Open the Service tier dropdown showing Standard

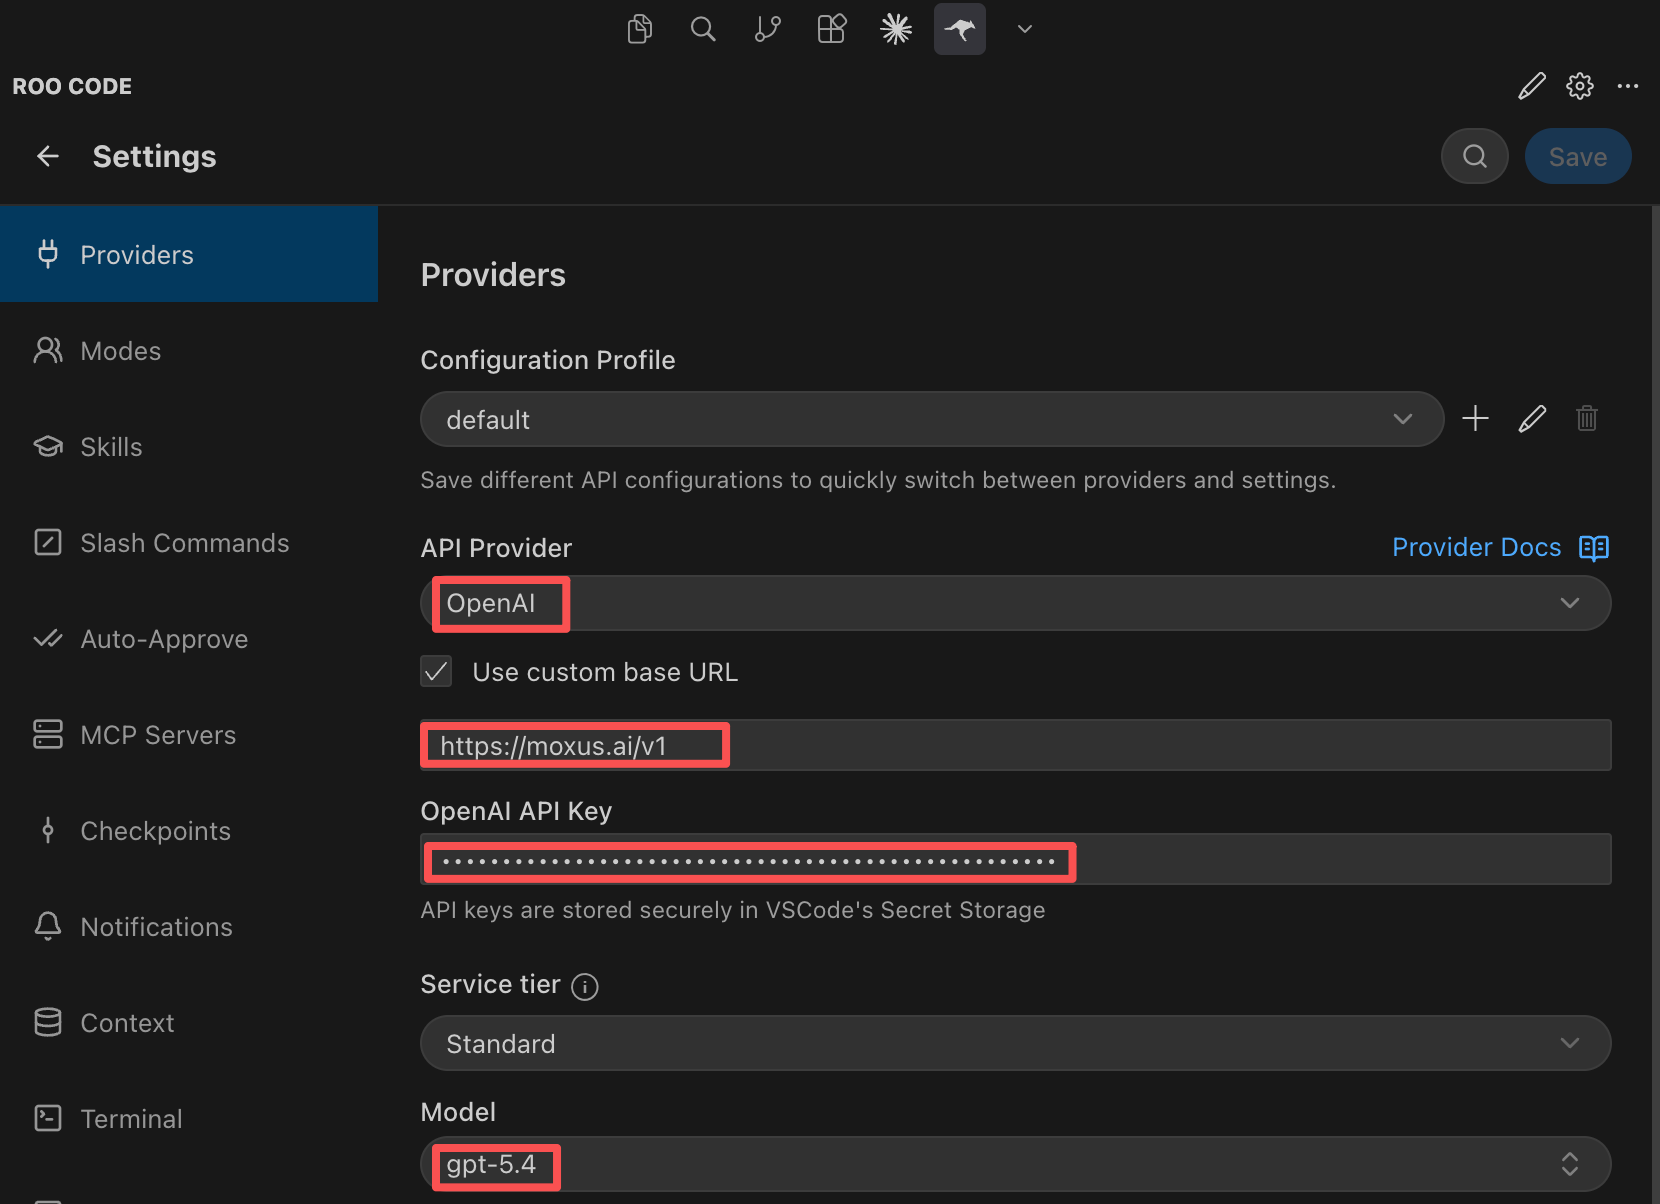point(1016,1043)
